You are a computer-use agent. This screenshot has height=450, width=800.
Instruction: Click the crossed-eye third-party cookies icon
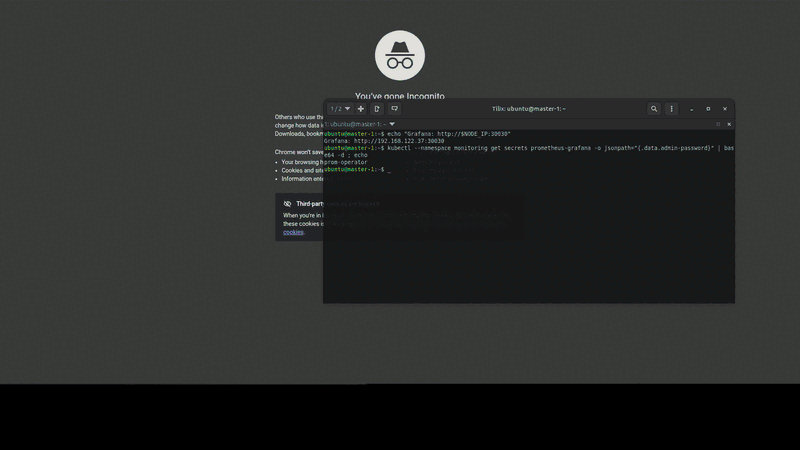pos(287,204)
